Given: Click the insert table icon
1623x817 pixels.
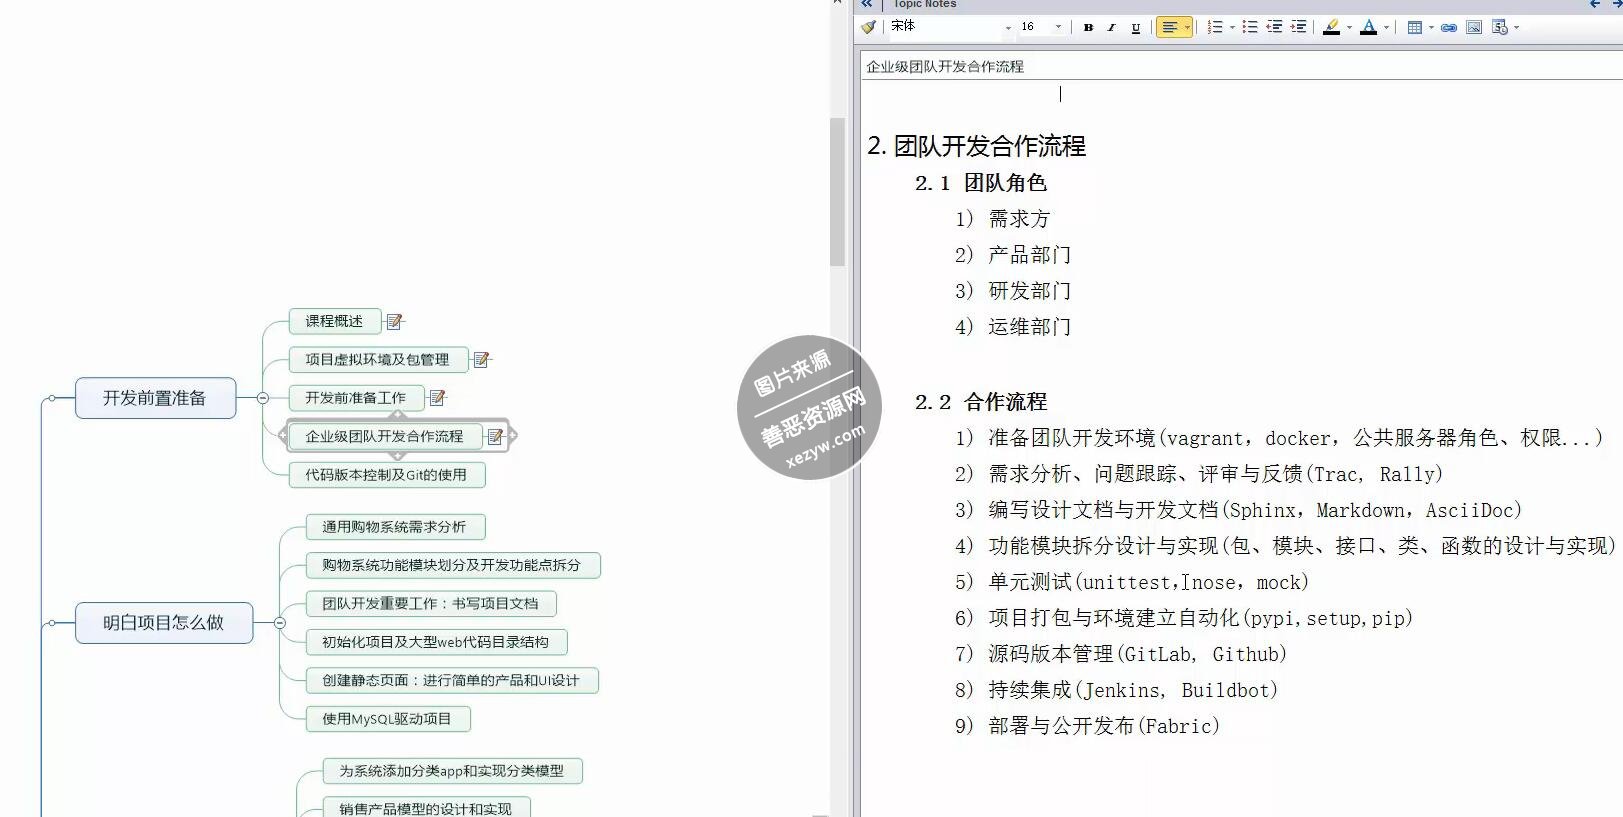Looking at the screenshot, I should tap(1414, 28).
